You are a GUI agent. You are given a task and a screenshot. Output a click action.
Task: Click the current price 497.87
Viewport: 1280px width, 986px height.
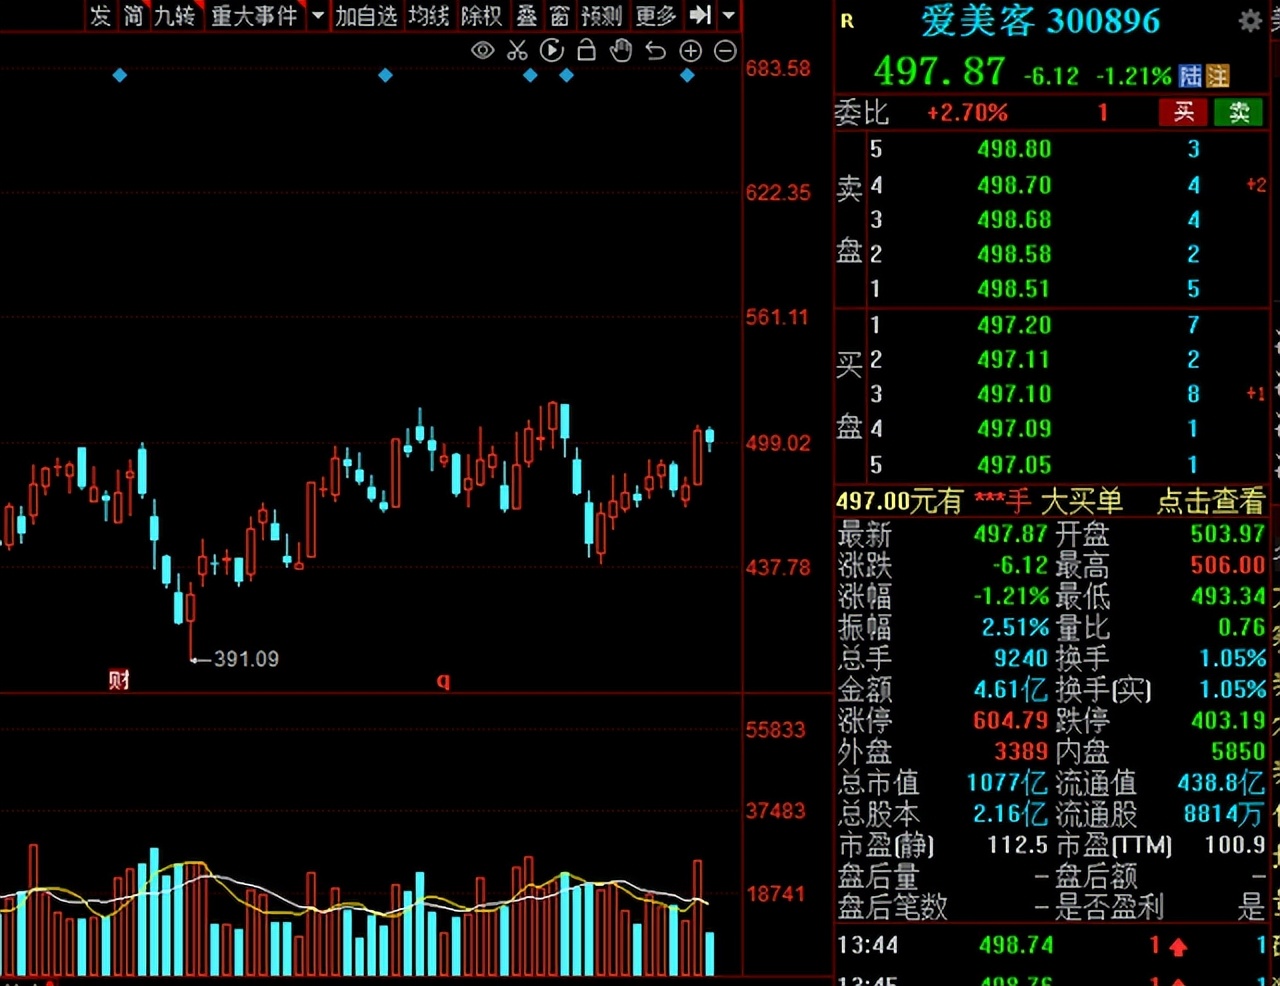(x=940, y=71)
